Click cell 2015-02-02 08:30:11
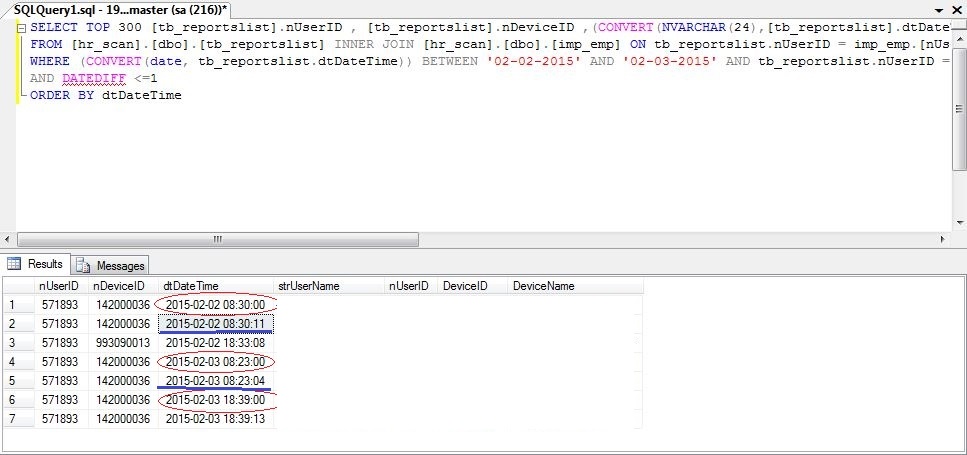Viewport: 967px width, 455px height. click(x=216, y=324)
